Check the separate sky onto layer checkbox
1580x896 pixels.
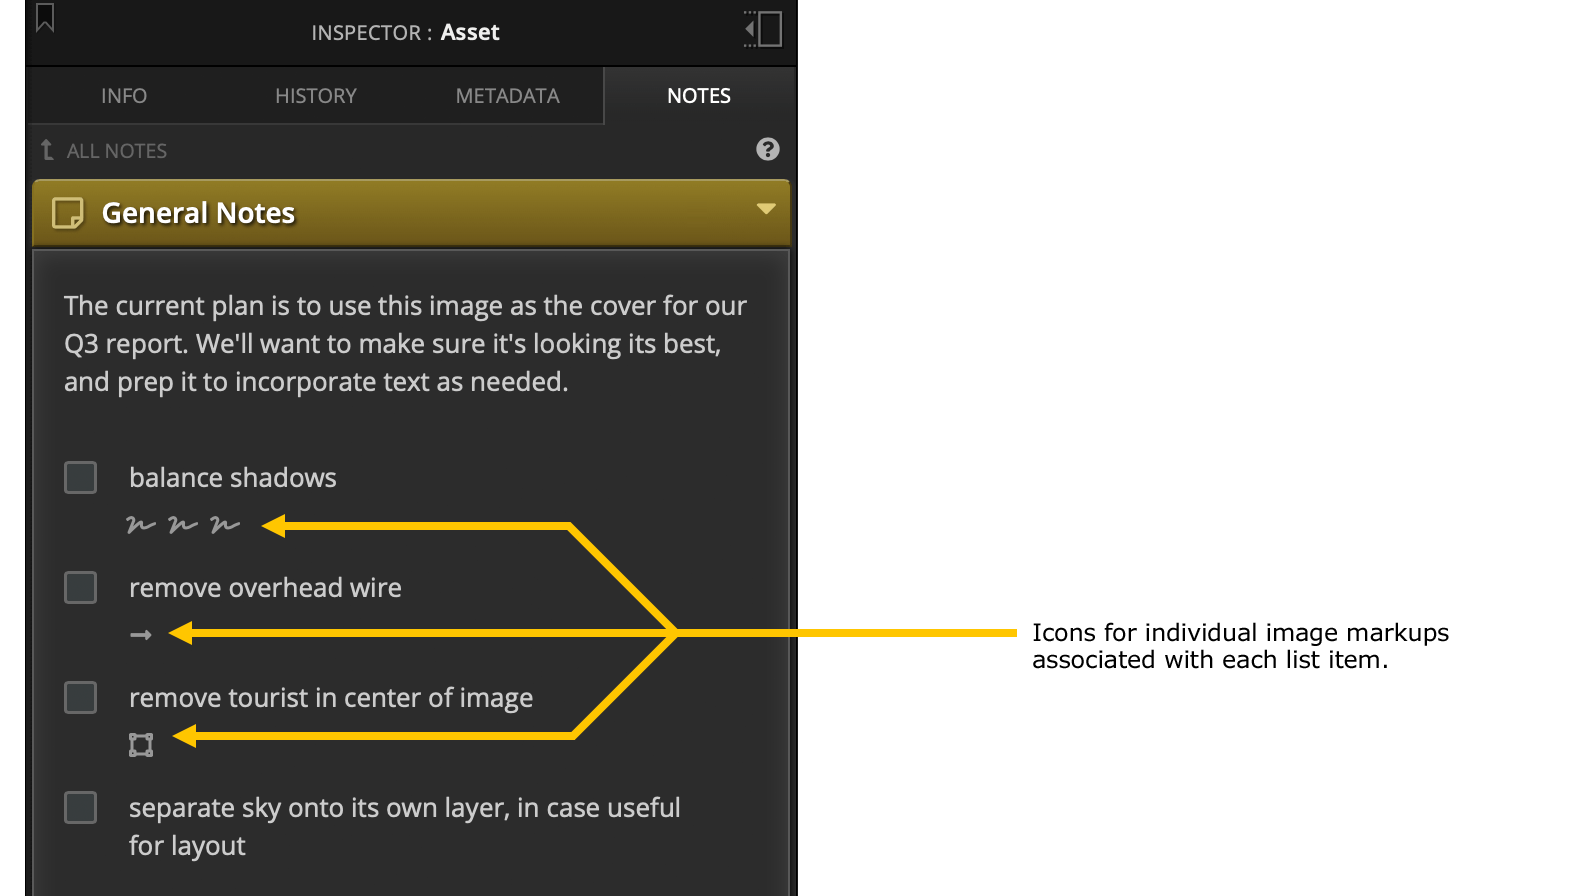(81, 808)
